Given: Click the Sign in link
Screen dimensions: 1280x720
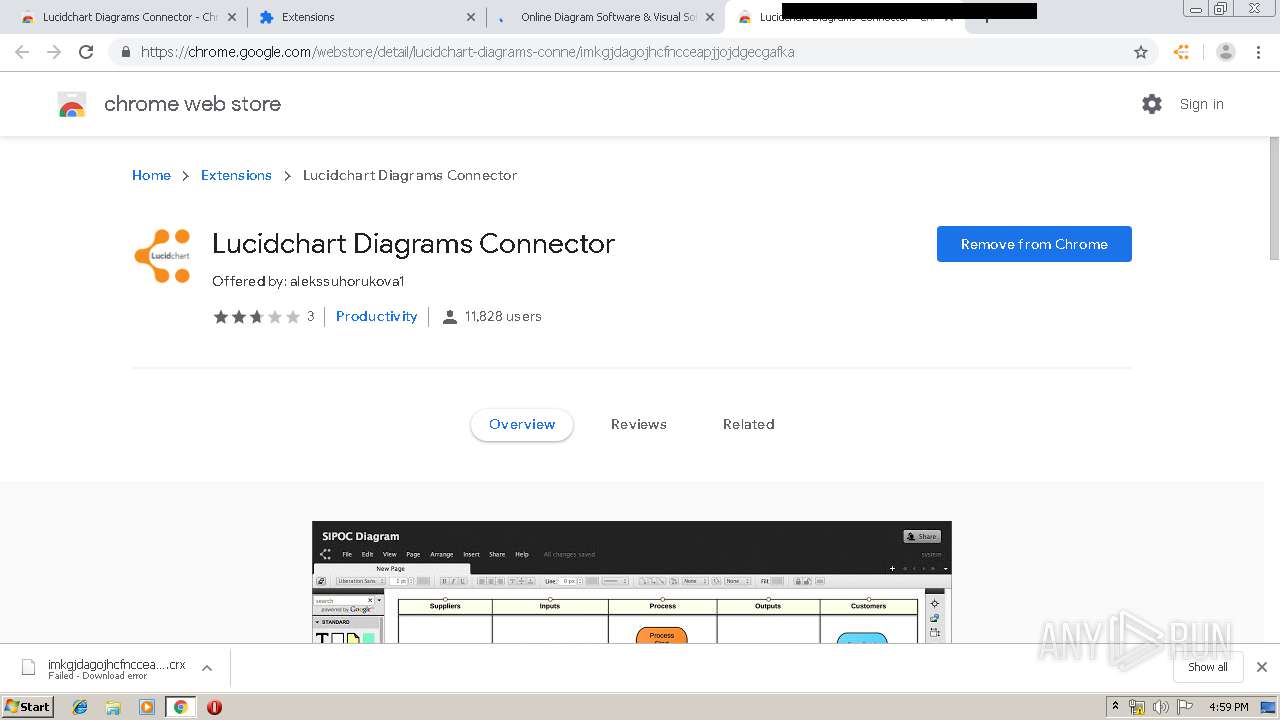Looking at the screenshot, I should (x=1201, y=104).
